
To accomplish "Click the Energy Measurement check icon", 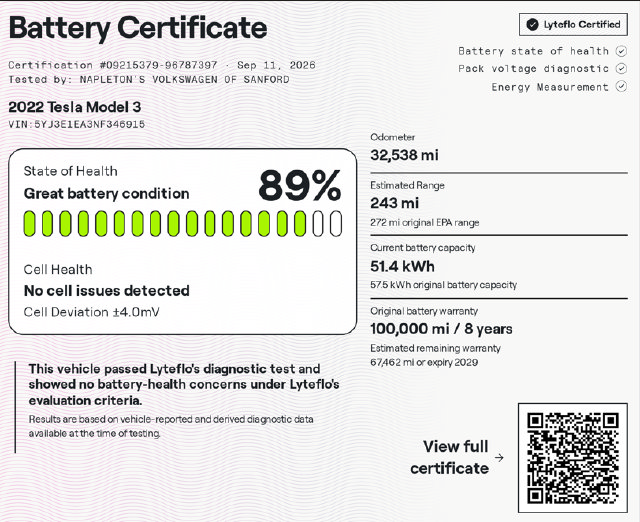I will (621, 87).
